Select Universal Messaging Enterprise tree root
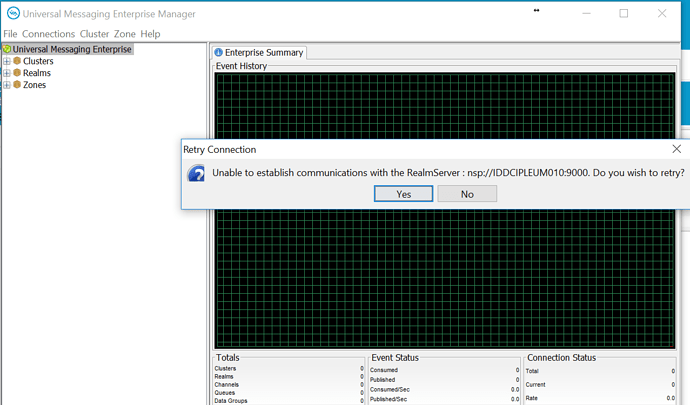This screenshot has height=405, width=690. point(72,49)
